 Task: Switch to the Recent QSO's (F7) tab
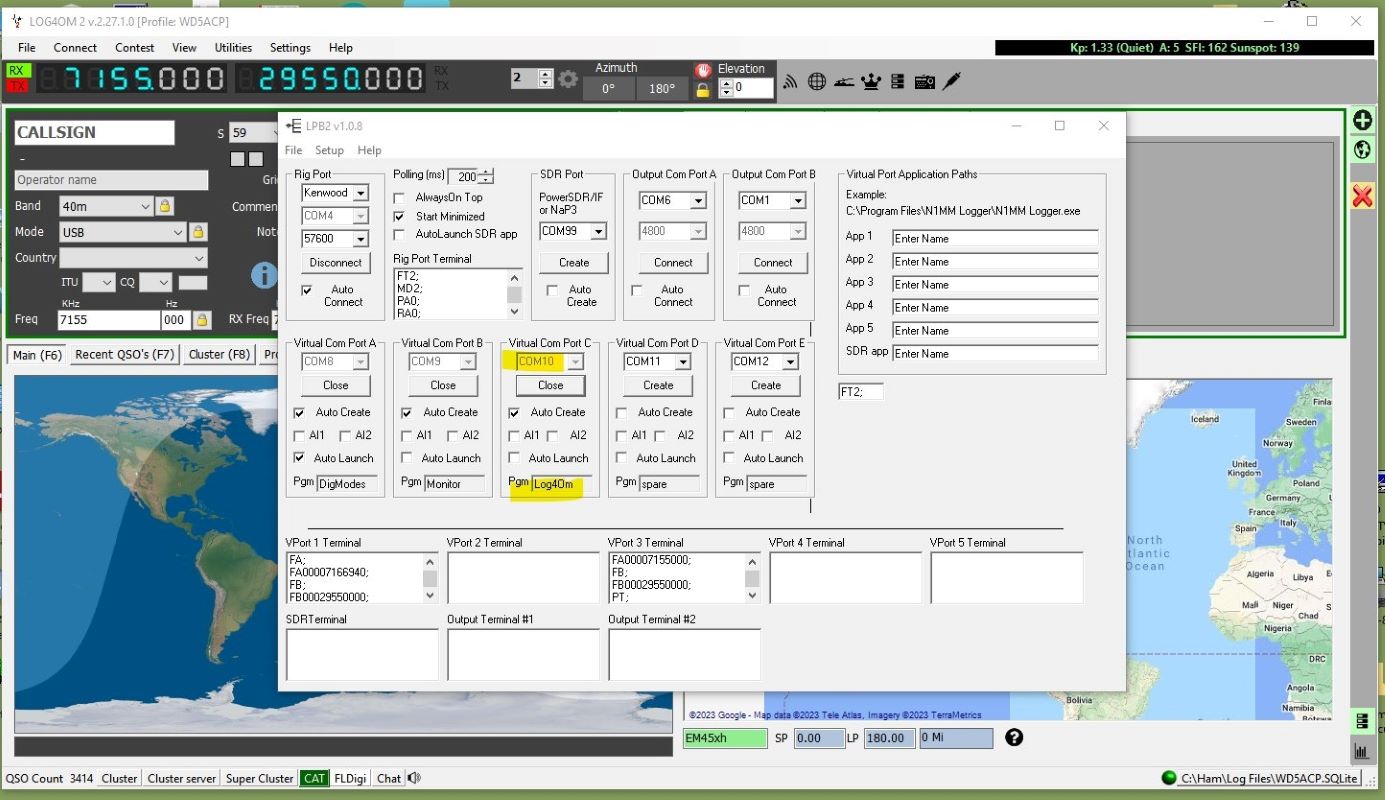124,354
